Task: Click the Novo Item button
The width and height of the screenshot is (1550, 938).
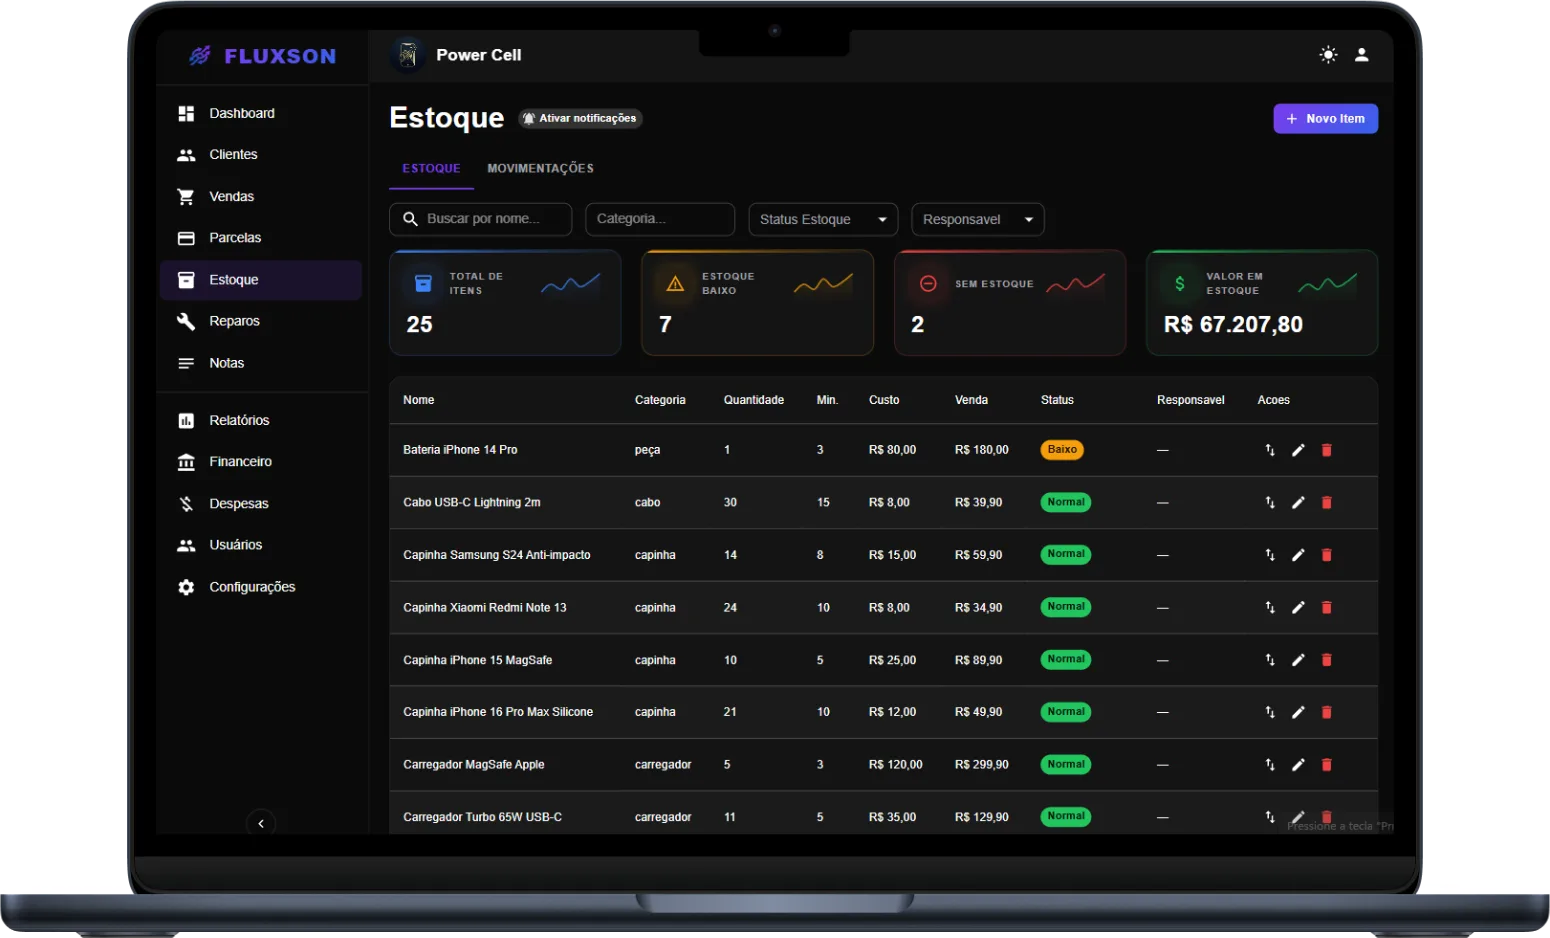Action: pyautogui.click(x=1325, y=118)
